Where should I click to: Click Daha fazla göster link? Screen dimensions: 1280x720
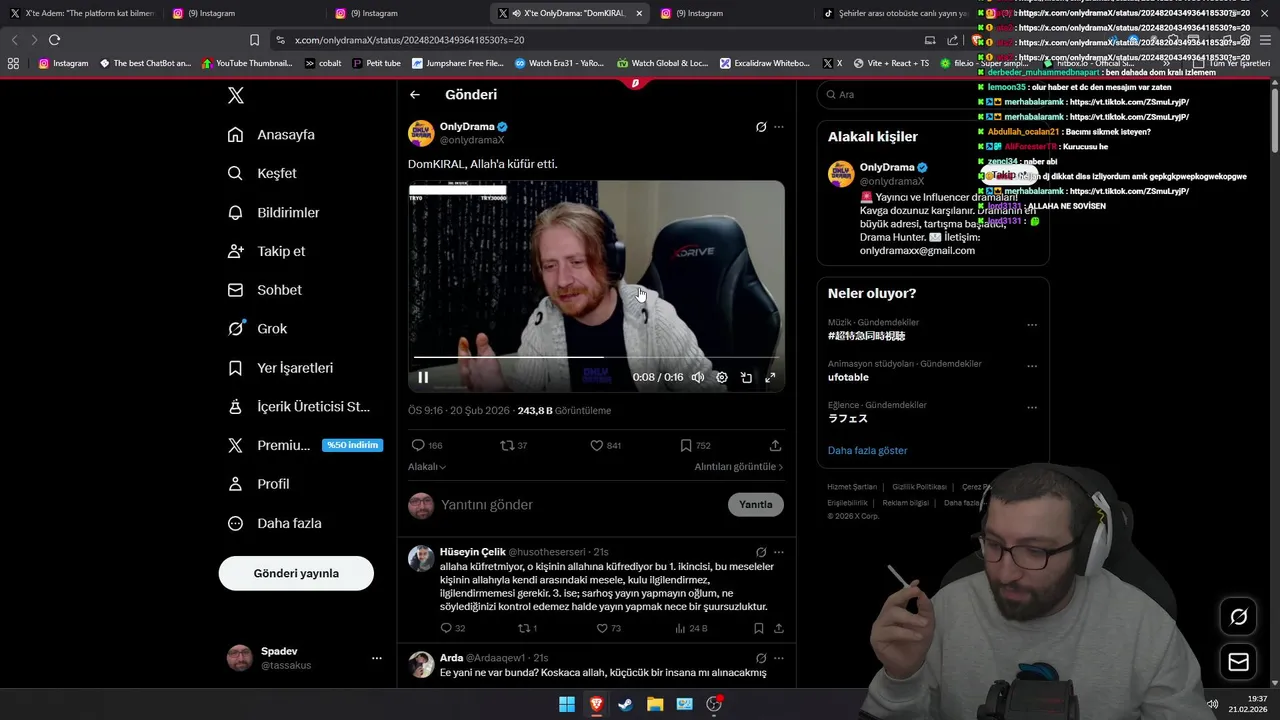867,451
